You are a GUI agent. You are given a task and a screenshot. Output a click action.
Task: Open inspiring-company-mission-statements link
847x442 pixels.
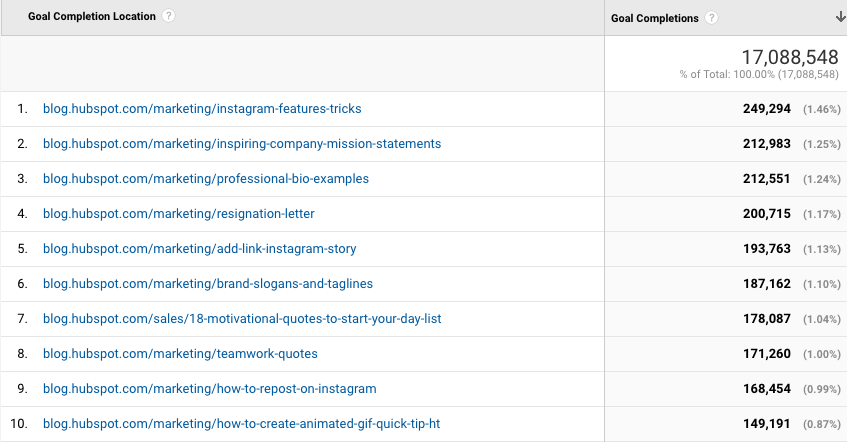(242, 143)
